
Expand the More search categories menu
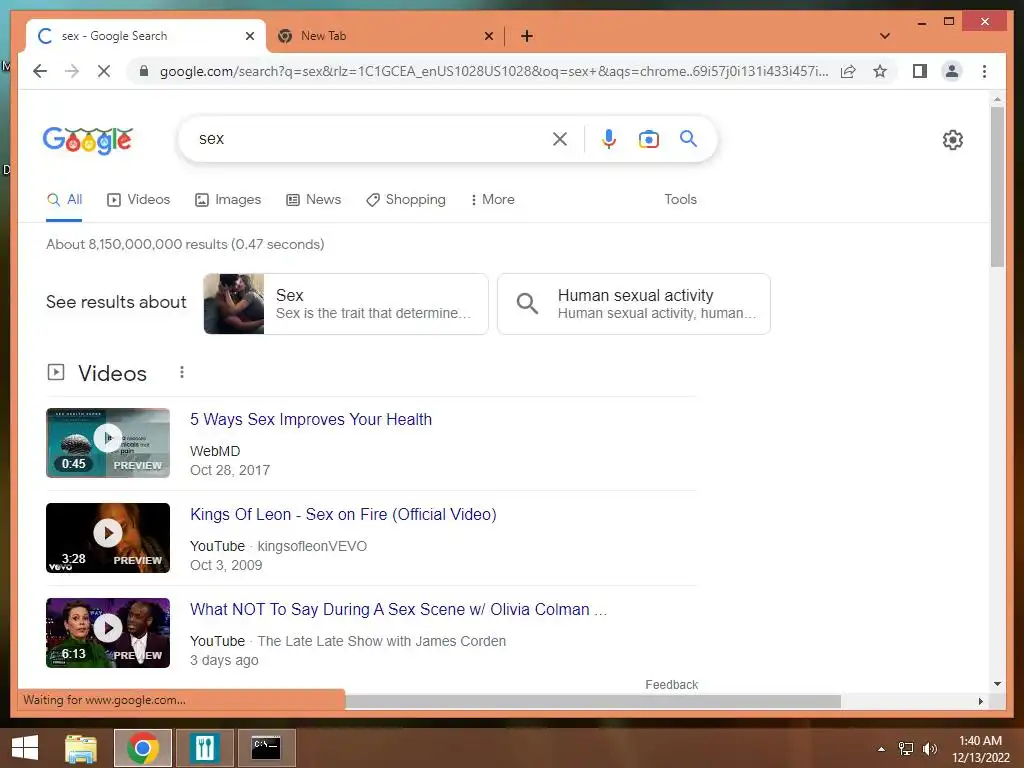[492, 200]
